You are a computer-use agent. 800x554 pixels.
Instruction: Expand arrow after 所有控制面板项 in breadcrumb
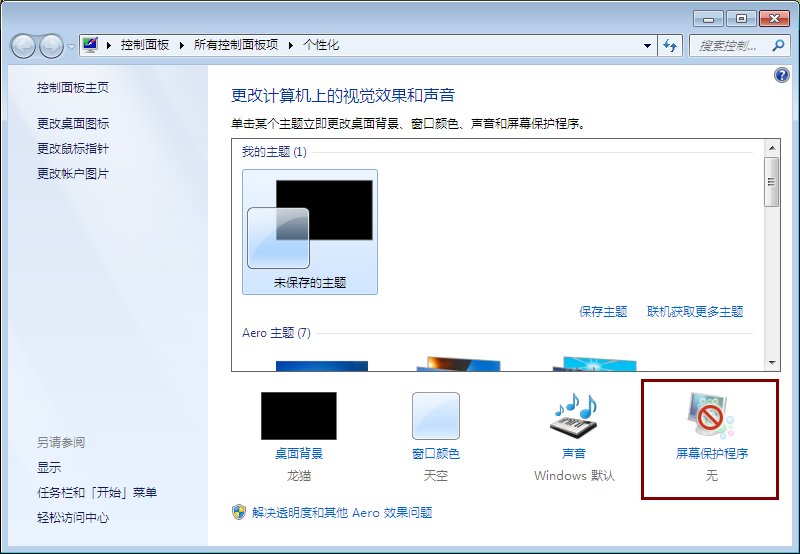coord(291,45)
